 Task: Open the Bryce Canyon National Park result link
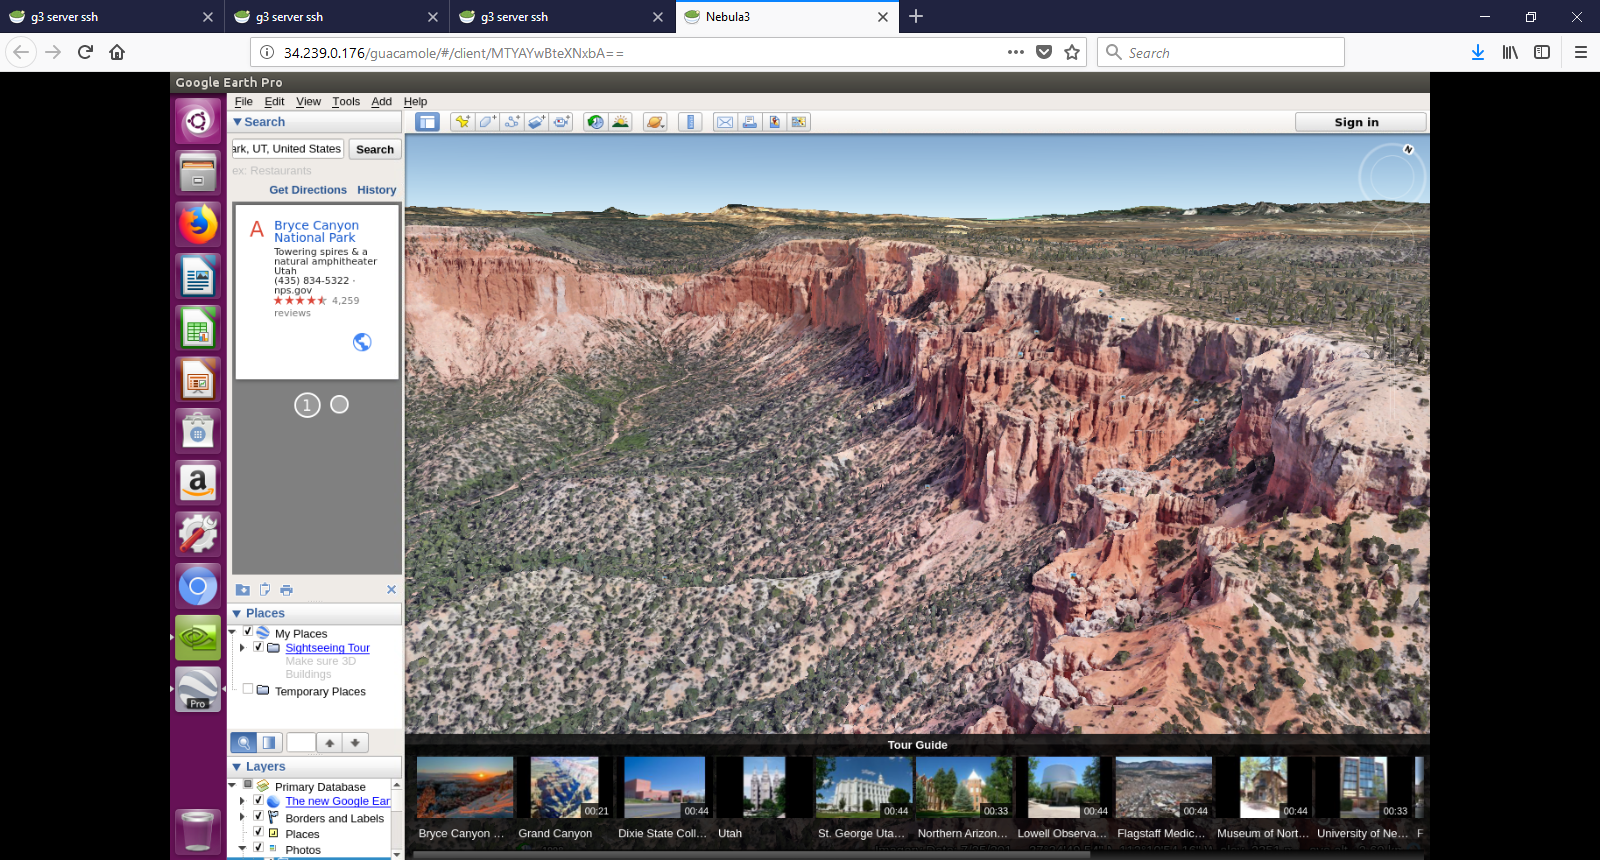tap(316, 231)
